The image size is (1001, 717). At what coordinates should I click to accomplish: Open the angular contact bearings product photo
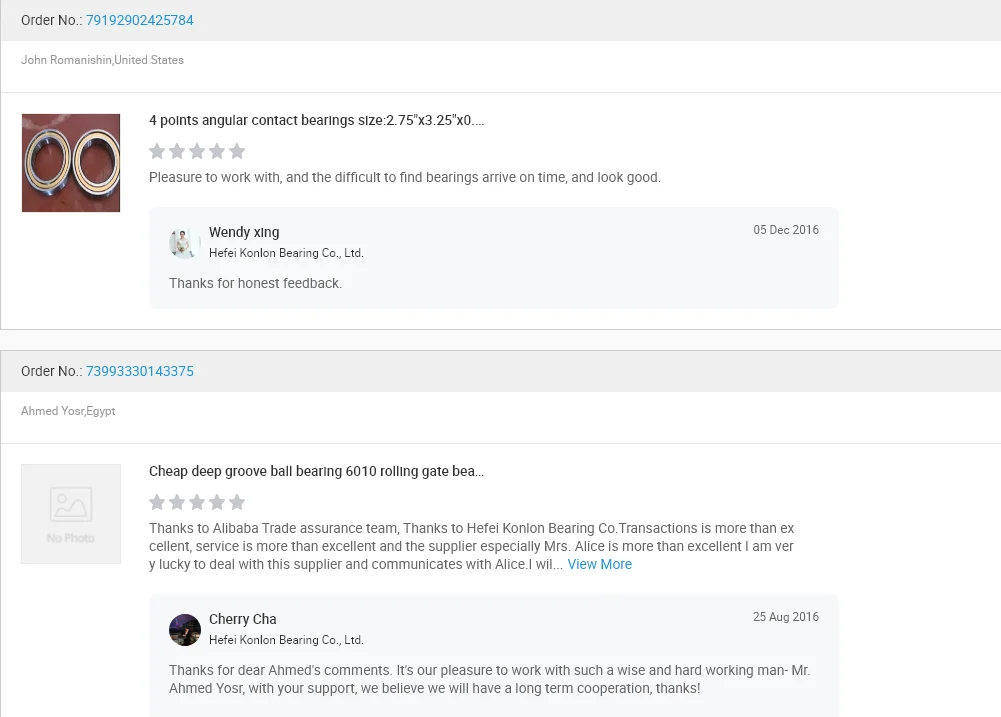(71, 163)
